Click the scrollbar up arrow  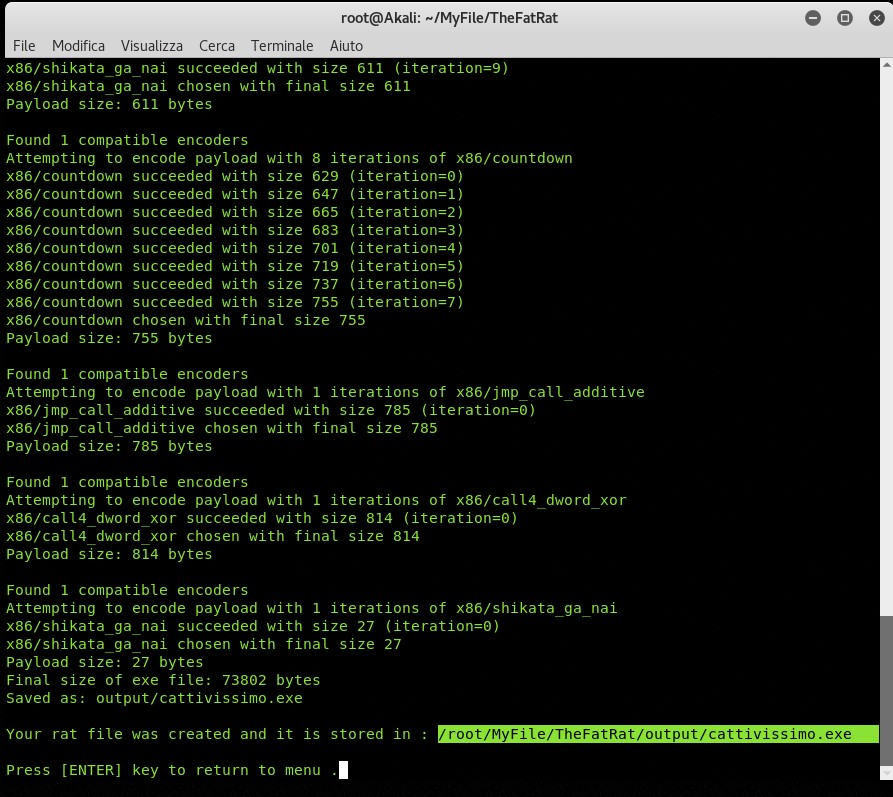[x=886, y=65]
